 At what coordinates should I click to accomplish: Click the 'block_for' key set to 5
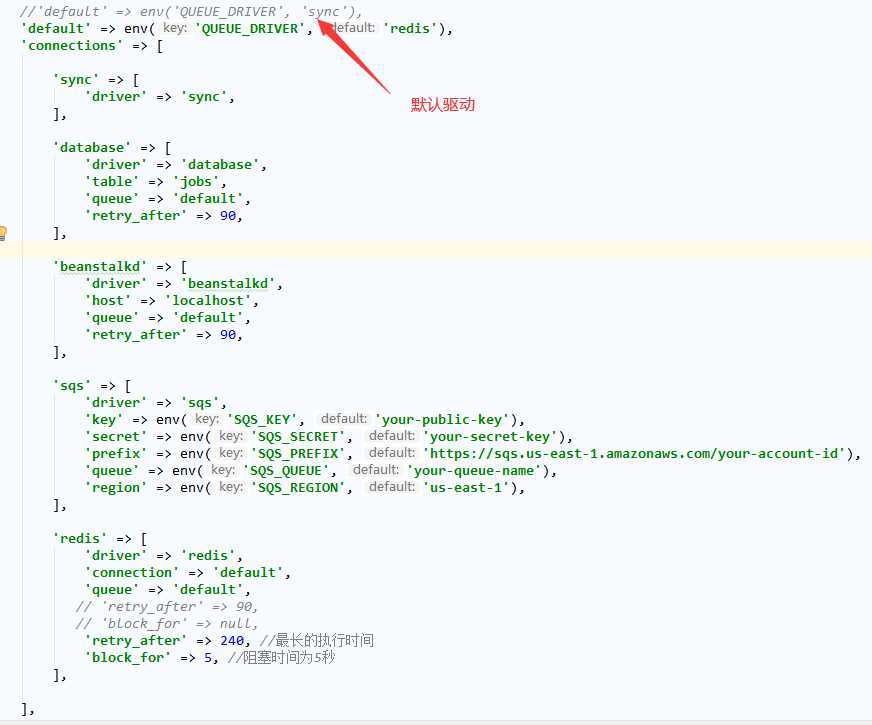(x=127, y=657)
